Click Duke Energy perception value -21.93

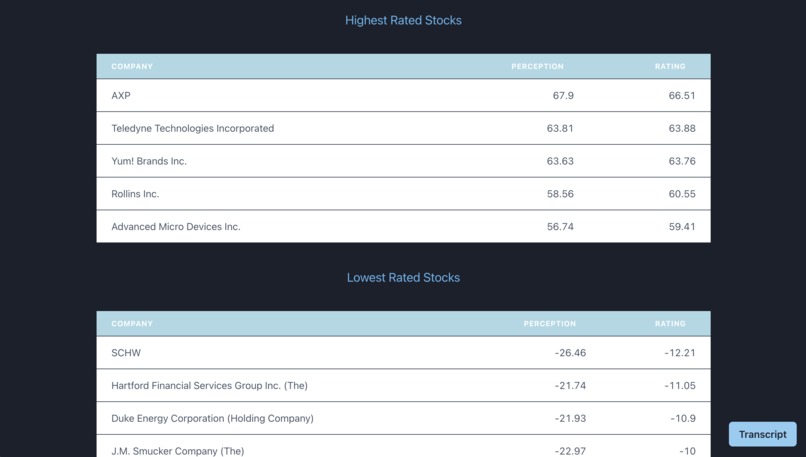(x=570, y=418)
